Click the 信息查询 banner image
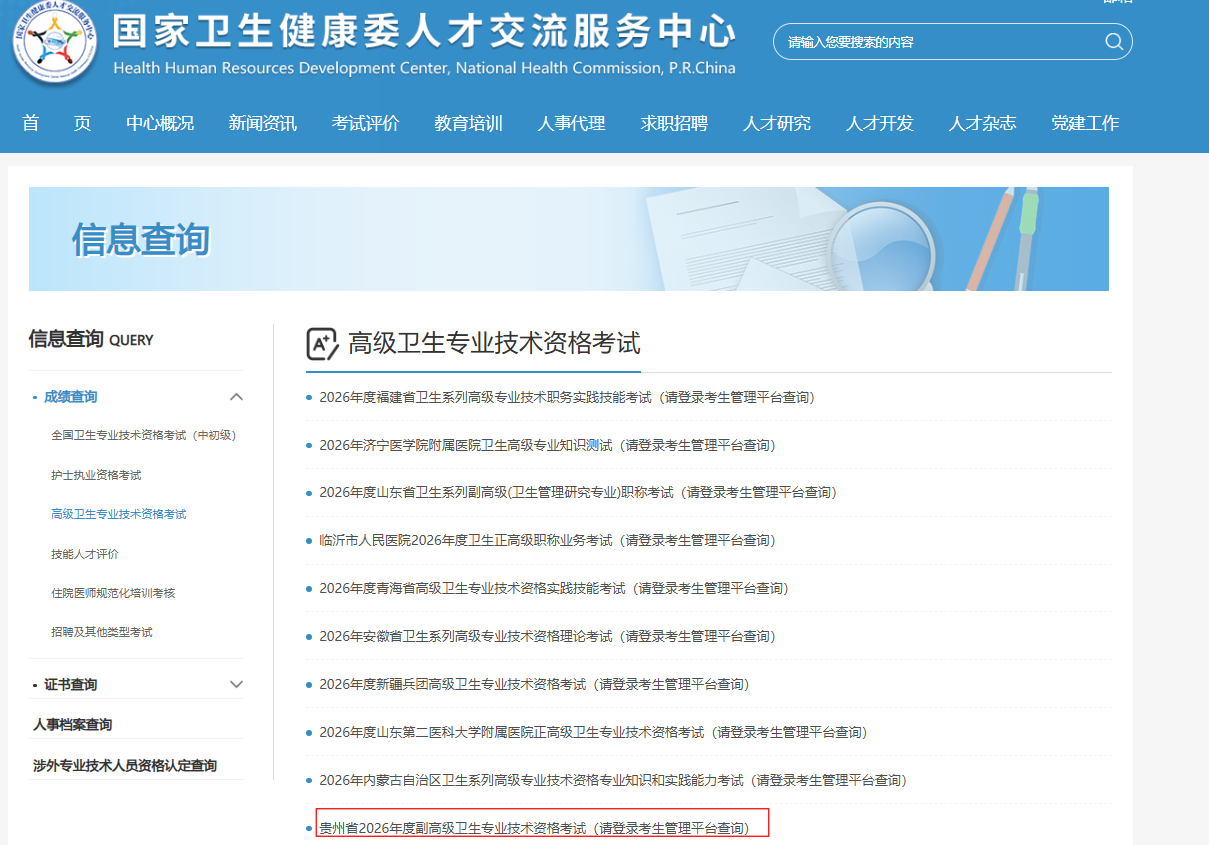Image resolution: width=1209 pixels, height=845 pixels. 569,239
